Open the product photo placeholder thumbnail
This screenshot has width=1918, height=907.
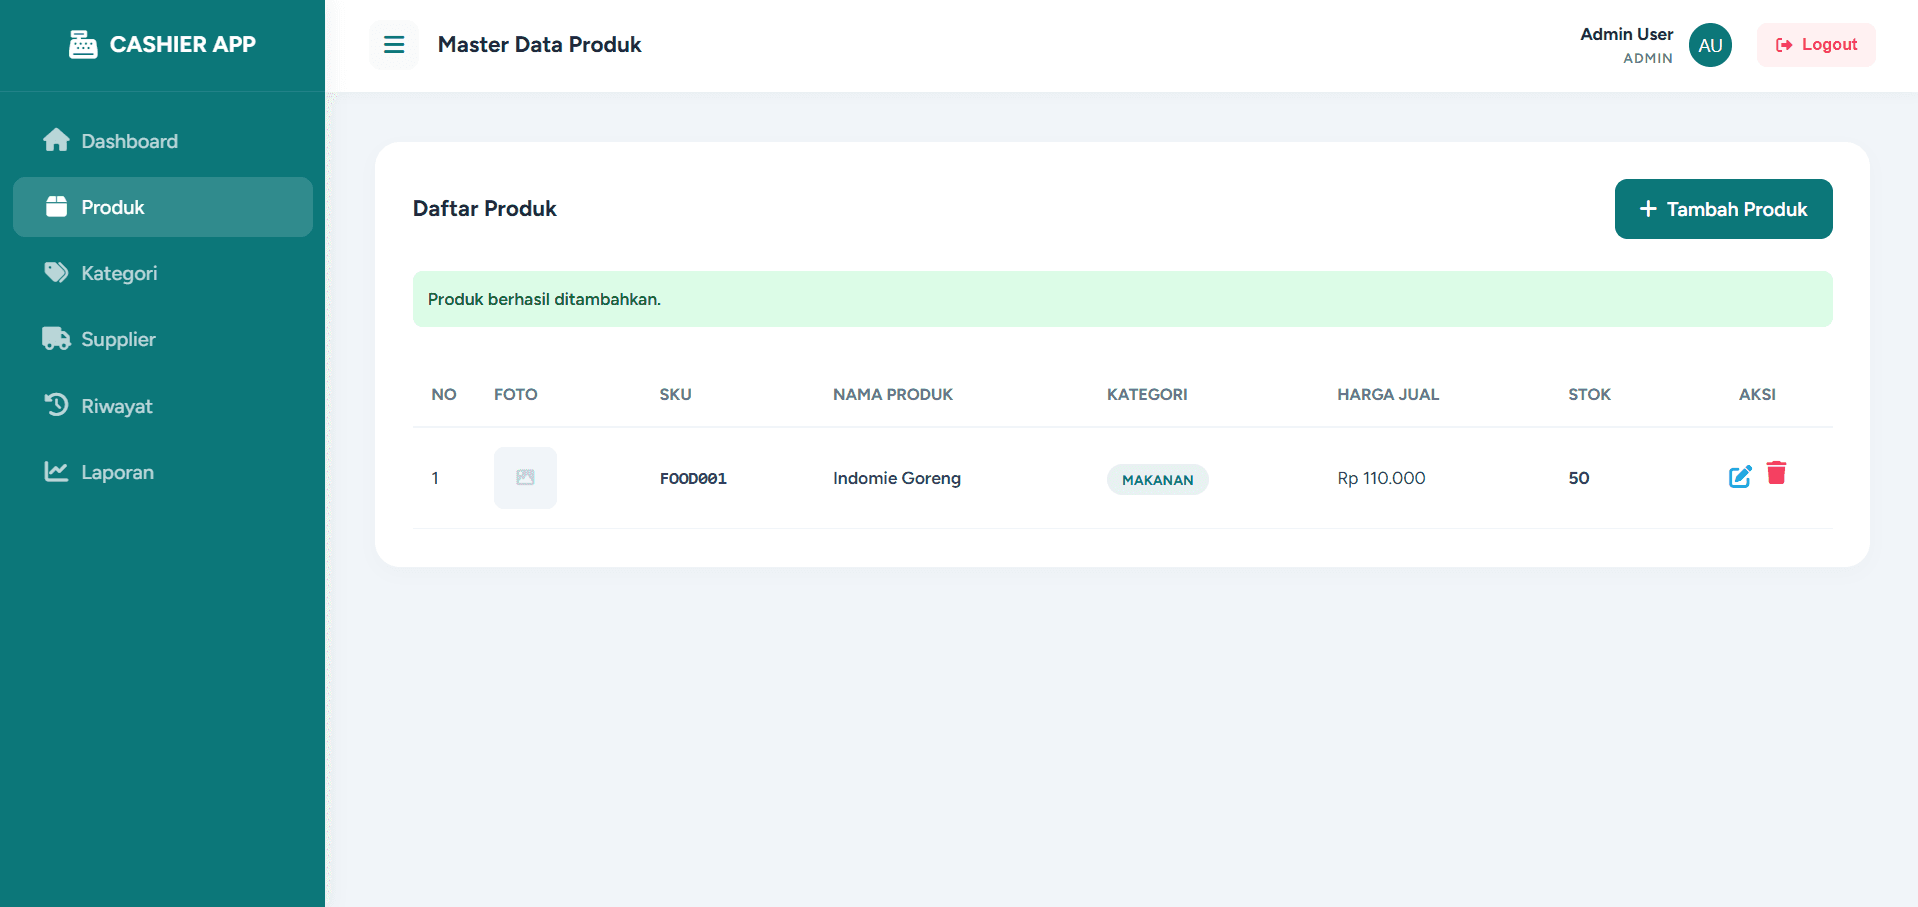pos(525,478)
